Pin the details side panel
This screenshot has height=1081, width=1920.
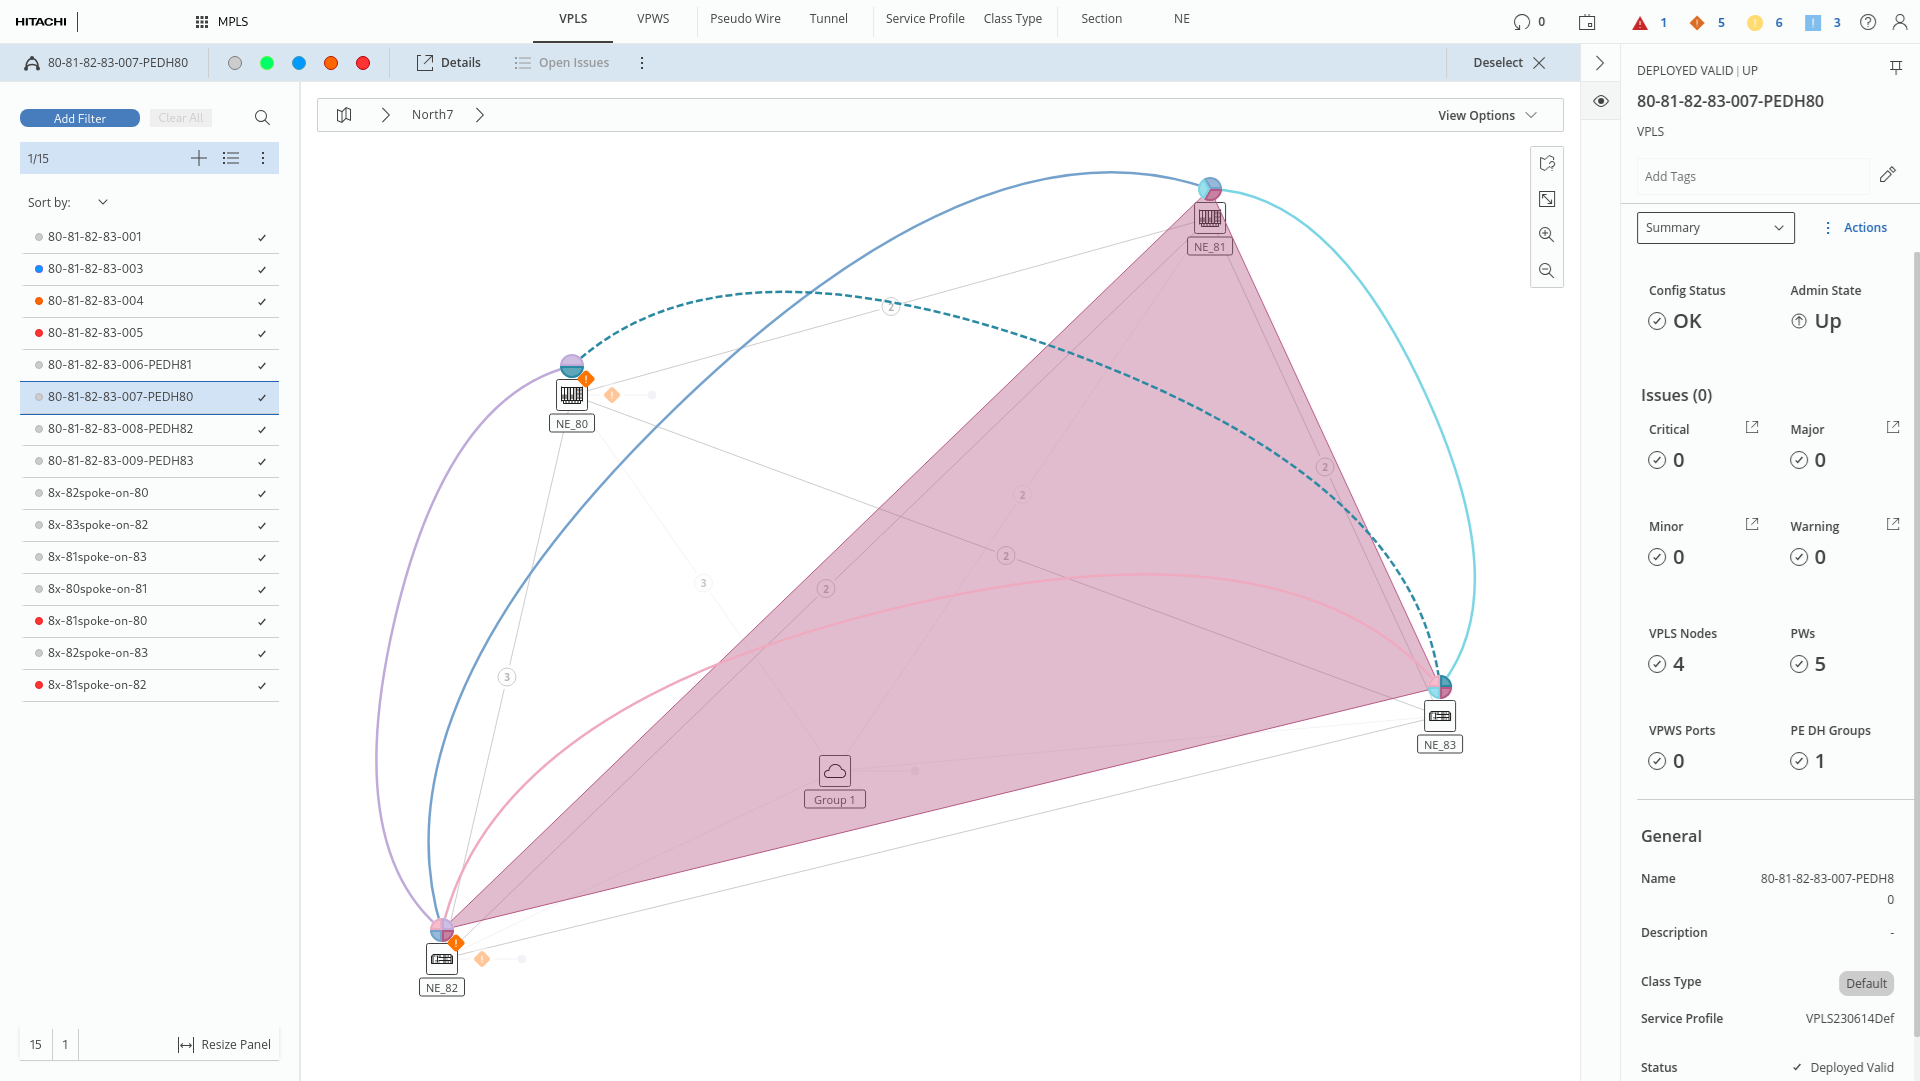(1895, 68)
